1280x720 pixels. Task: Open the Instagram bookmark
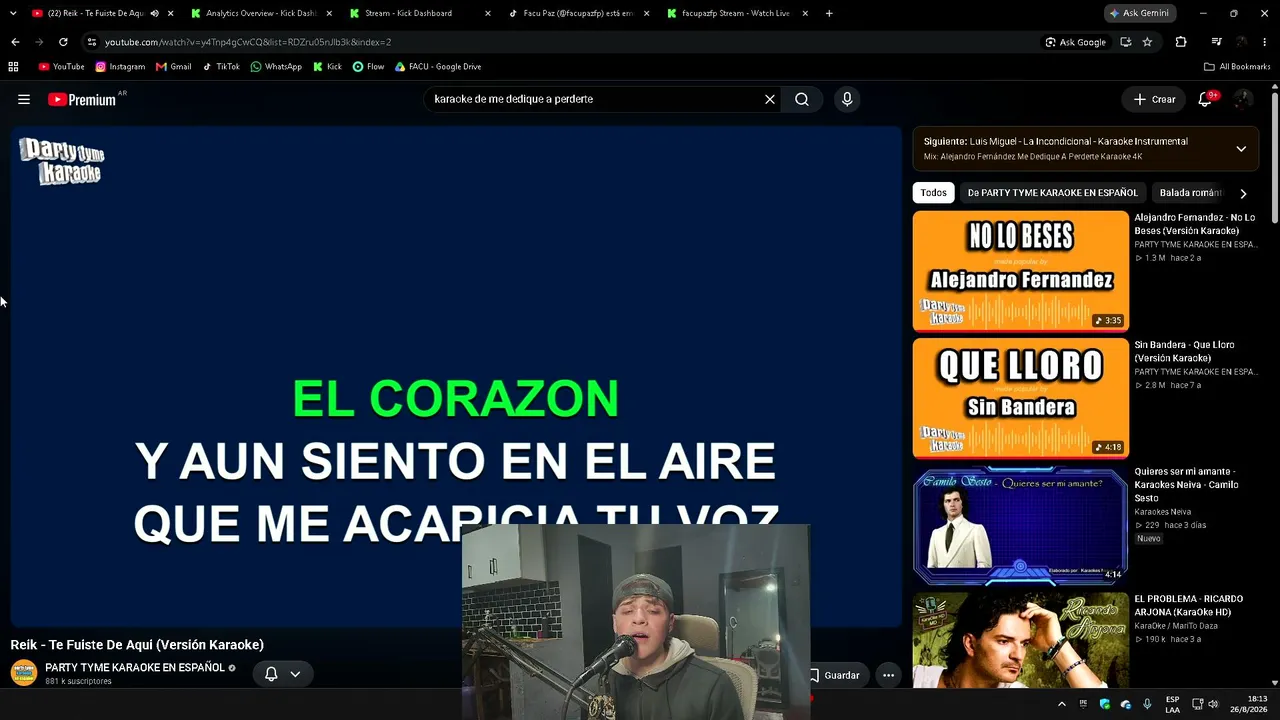pyautogui.click(x=120, y=67)
